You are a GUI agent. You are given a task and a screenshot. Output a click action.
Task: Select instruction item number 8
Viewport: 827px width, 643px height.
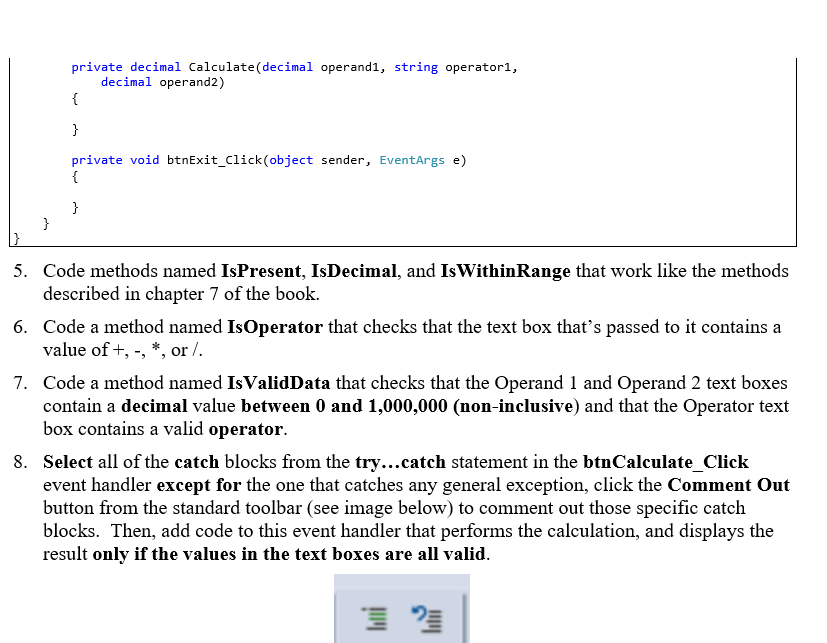click(18, 462)
